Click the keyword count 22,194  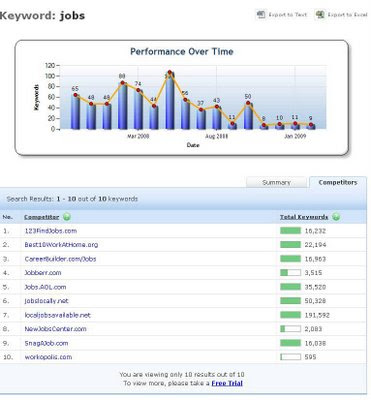pos(315,245)
